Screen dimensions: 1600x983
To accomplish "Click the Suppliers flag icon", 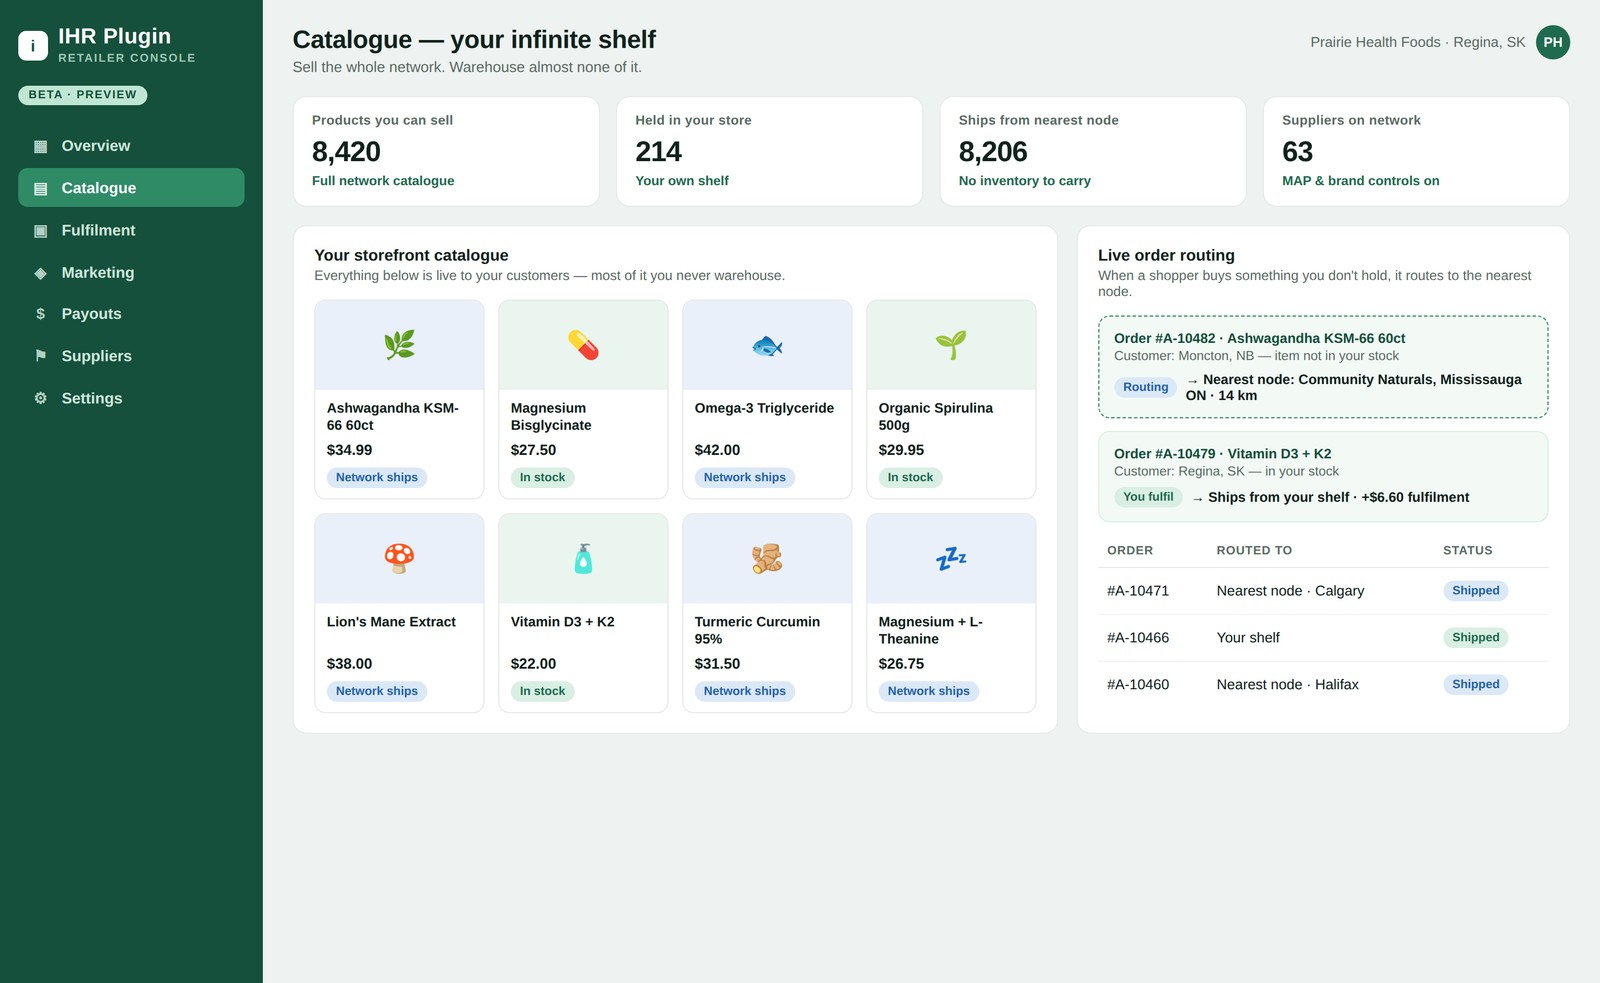I will coord(41,356).
